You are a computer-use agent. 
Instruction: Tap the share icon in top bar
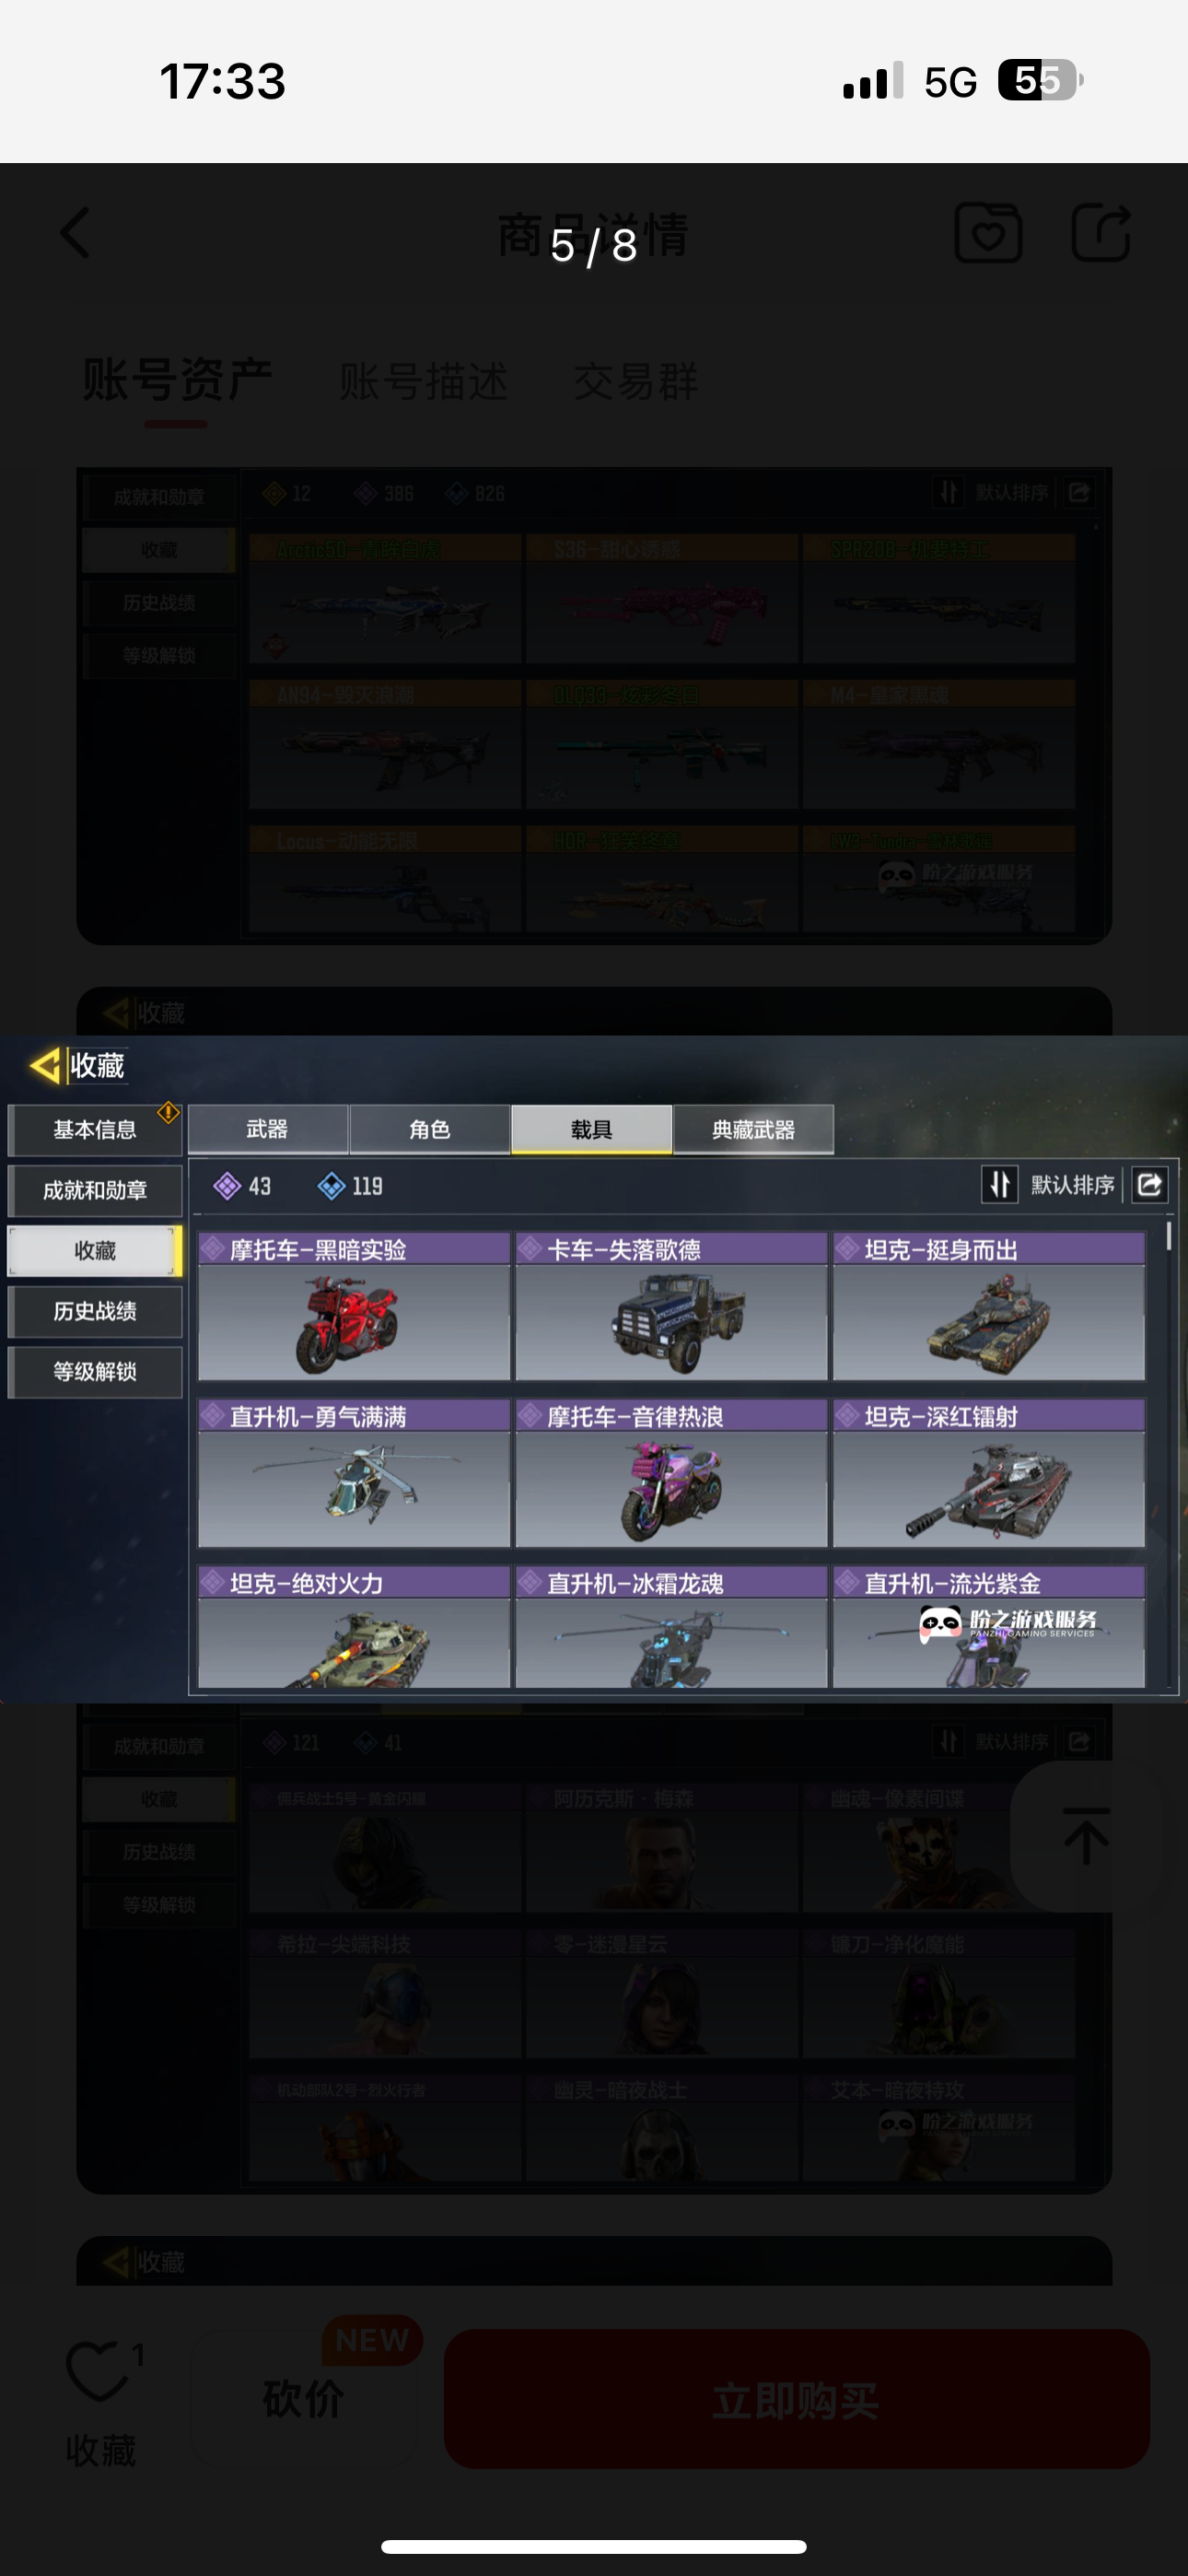1101,233
